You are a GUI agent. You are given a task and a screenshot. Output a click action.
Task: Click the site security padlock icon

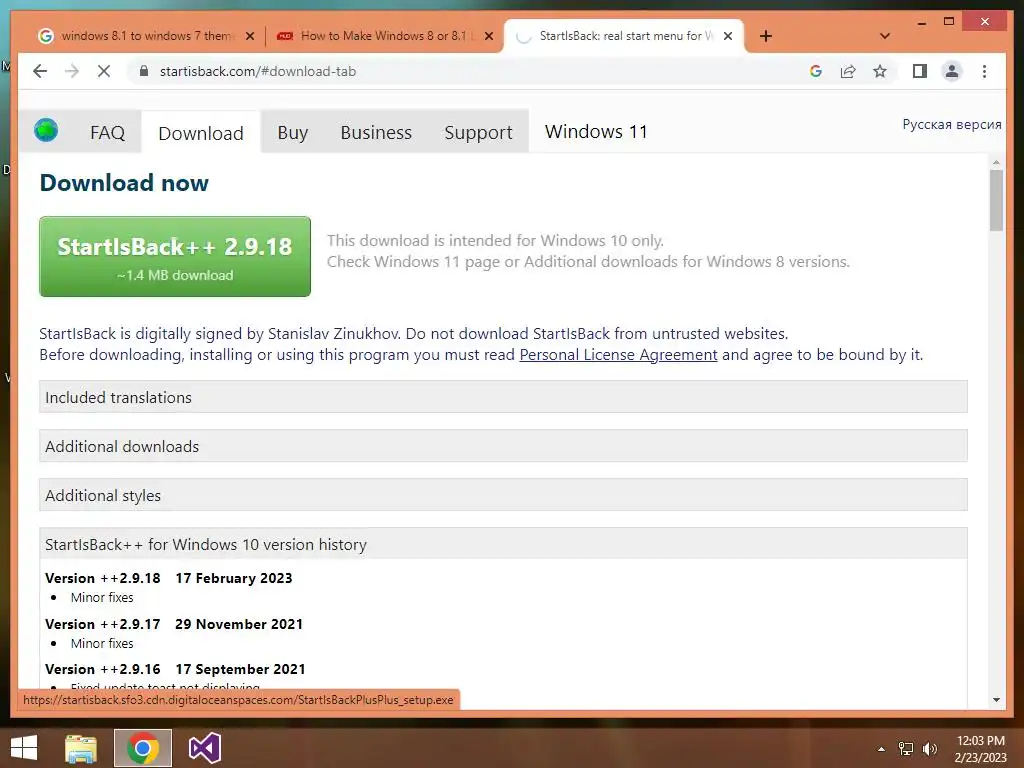144,71
